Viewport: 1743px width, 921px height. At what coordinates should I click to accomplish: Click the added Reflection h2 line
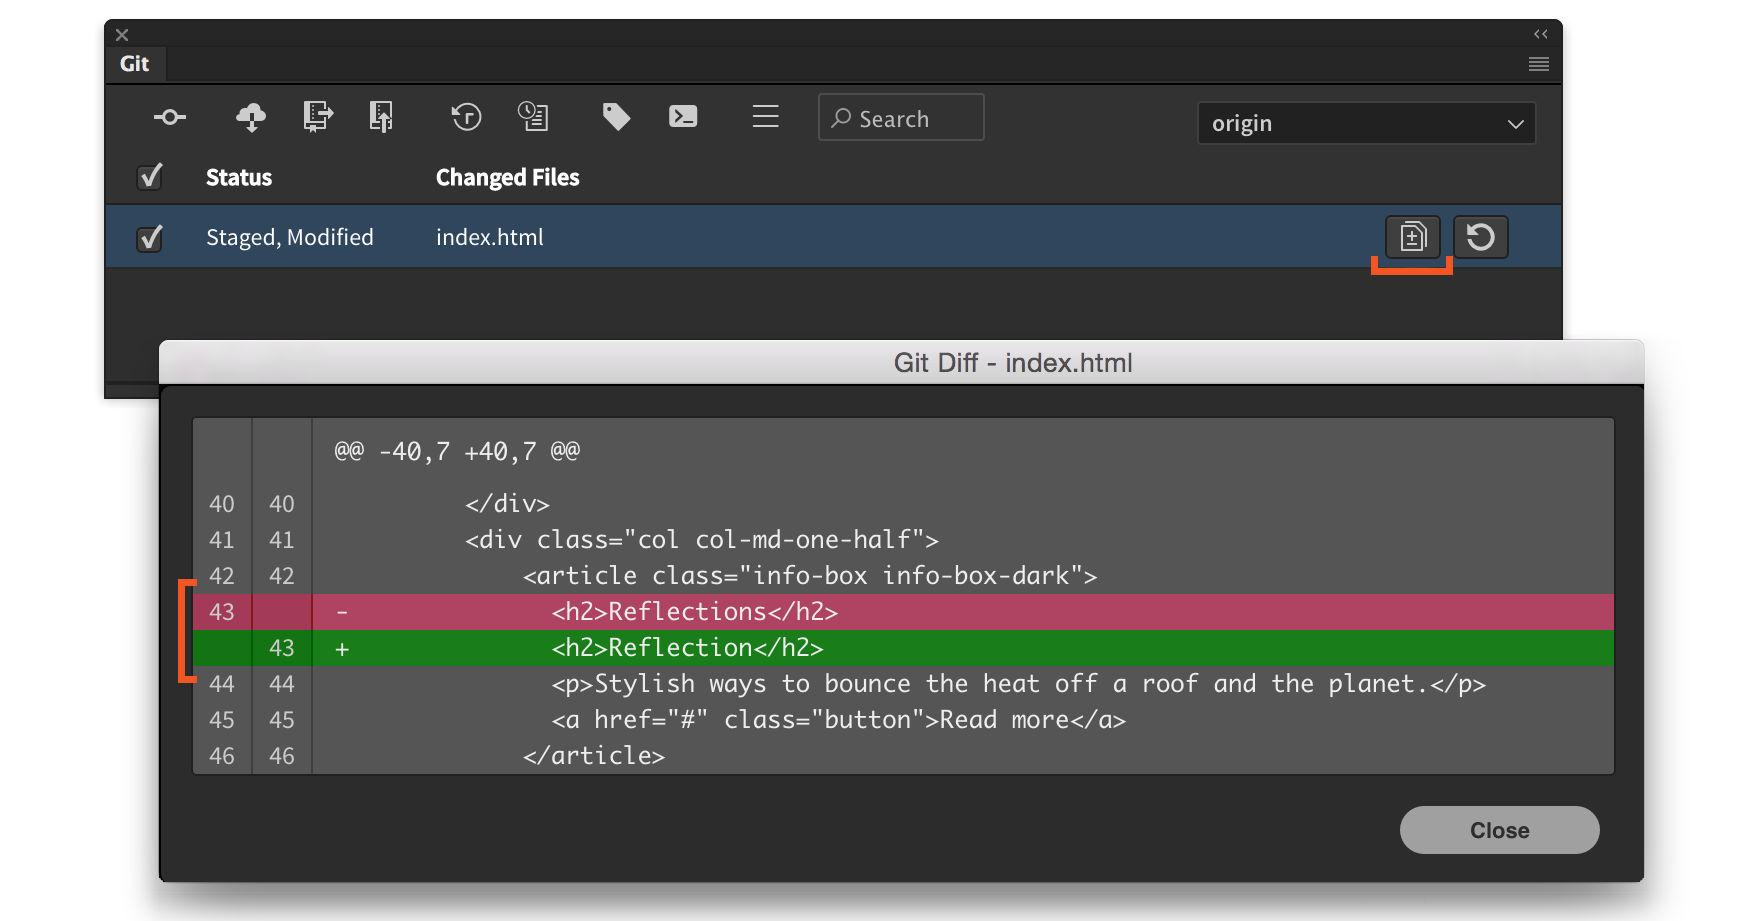pos(903,648)
